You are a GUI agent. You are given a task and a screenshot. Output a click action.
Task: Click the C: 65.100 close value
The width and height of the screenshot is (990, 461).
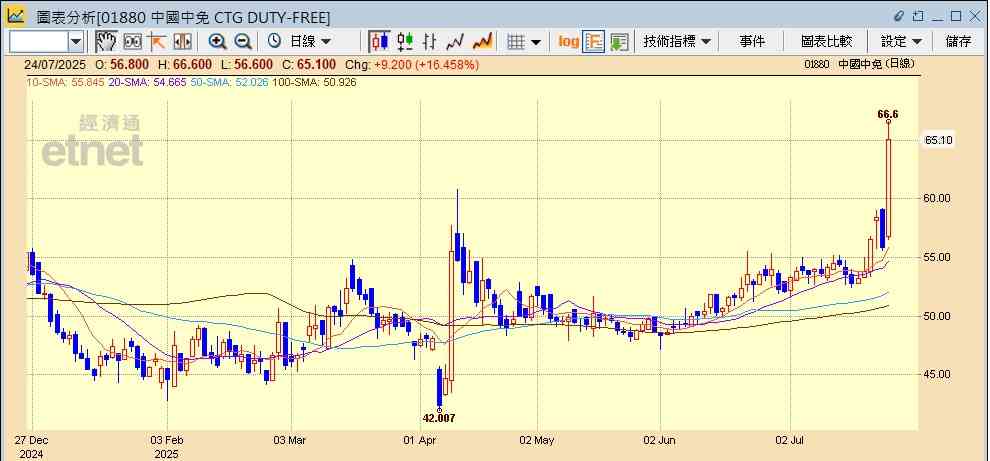pos(309,64)
